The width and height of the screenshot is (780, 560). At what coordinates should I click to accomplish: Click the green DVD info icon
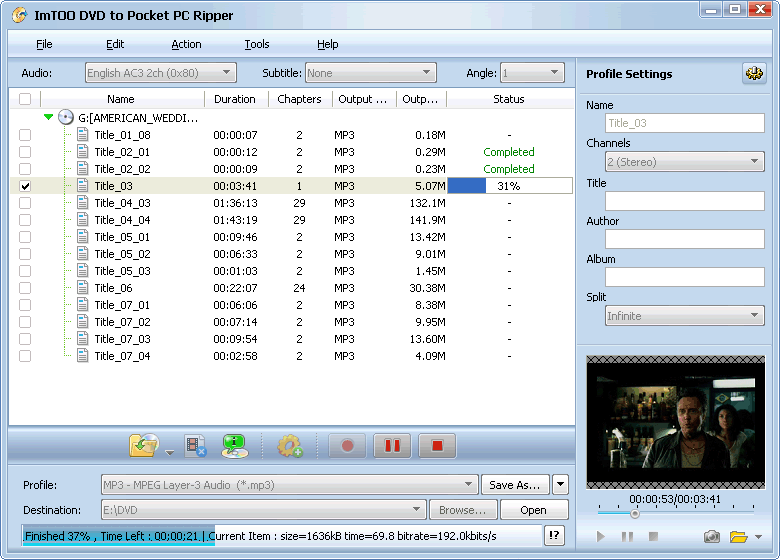(235, 446)
